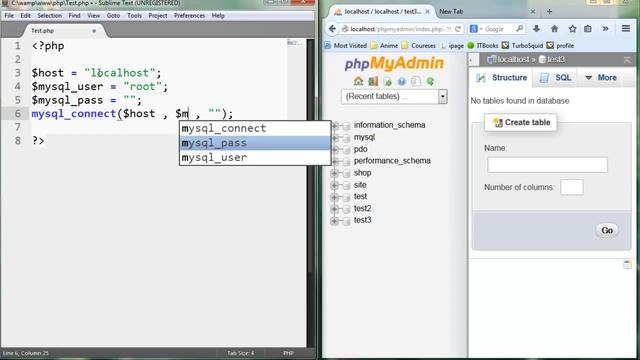Choose mysql_user from autocomplete list
This screenshot has height=360, width=640.
pos(255,158)
